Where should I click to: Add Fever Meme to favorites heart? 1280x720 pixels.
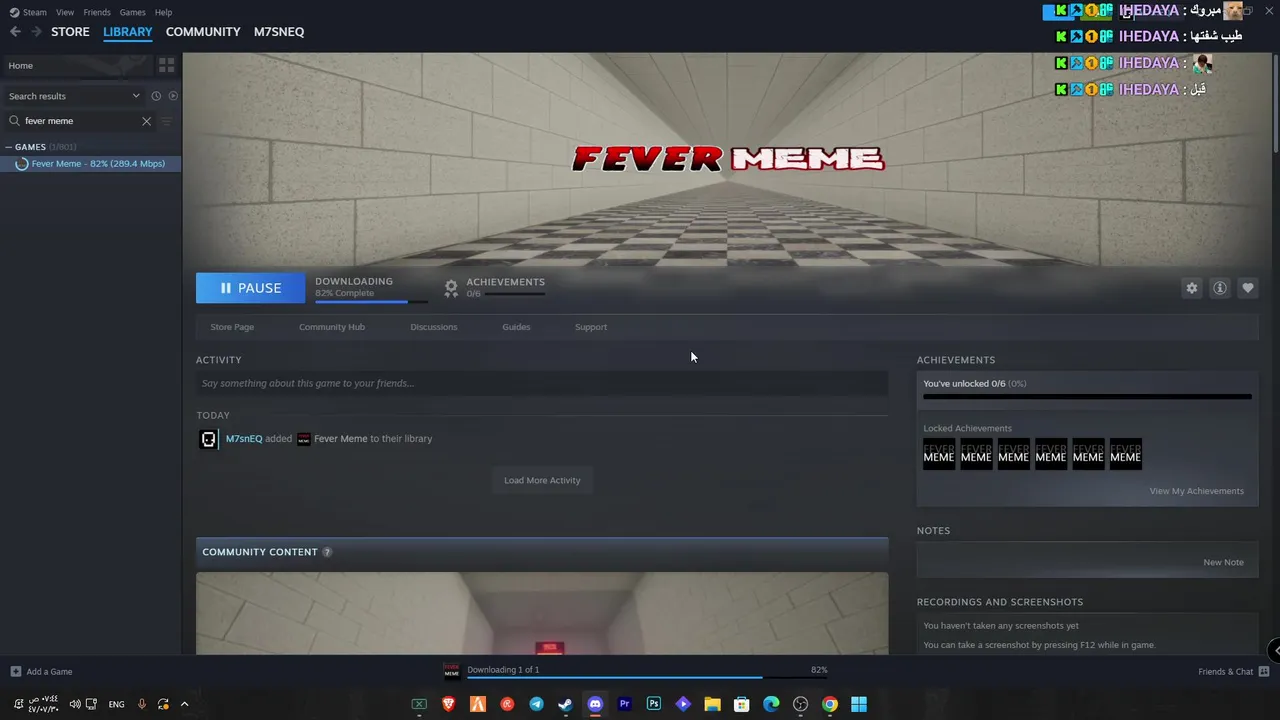click(1248, 288)
